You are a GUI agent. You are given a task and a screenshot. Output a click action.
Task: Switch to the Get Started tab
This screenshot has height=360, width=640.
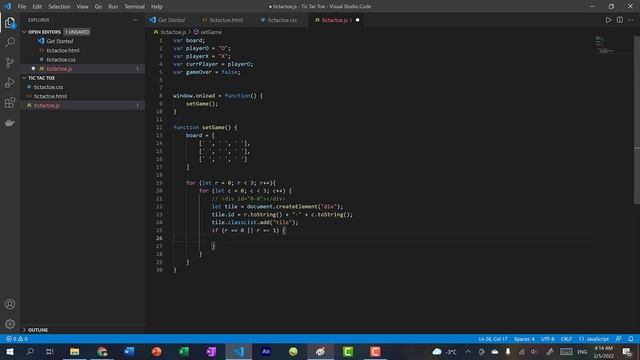(x=171, y=20)
